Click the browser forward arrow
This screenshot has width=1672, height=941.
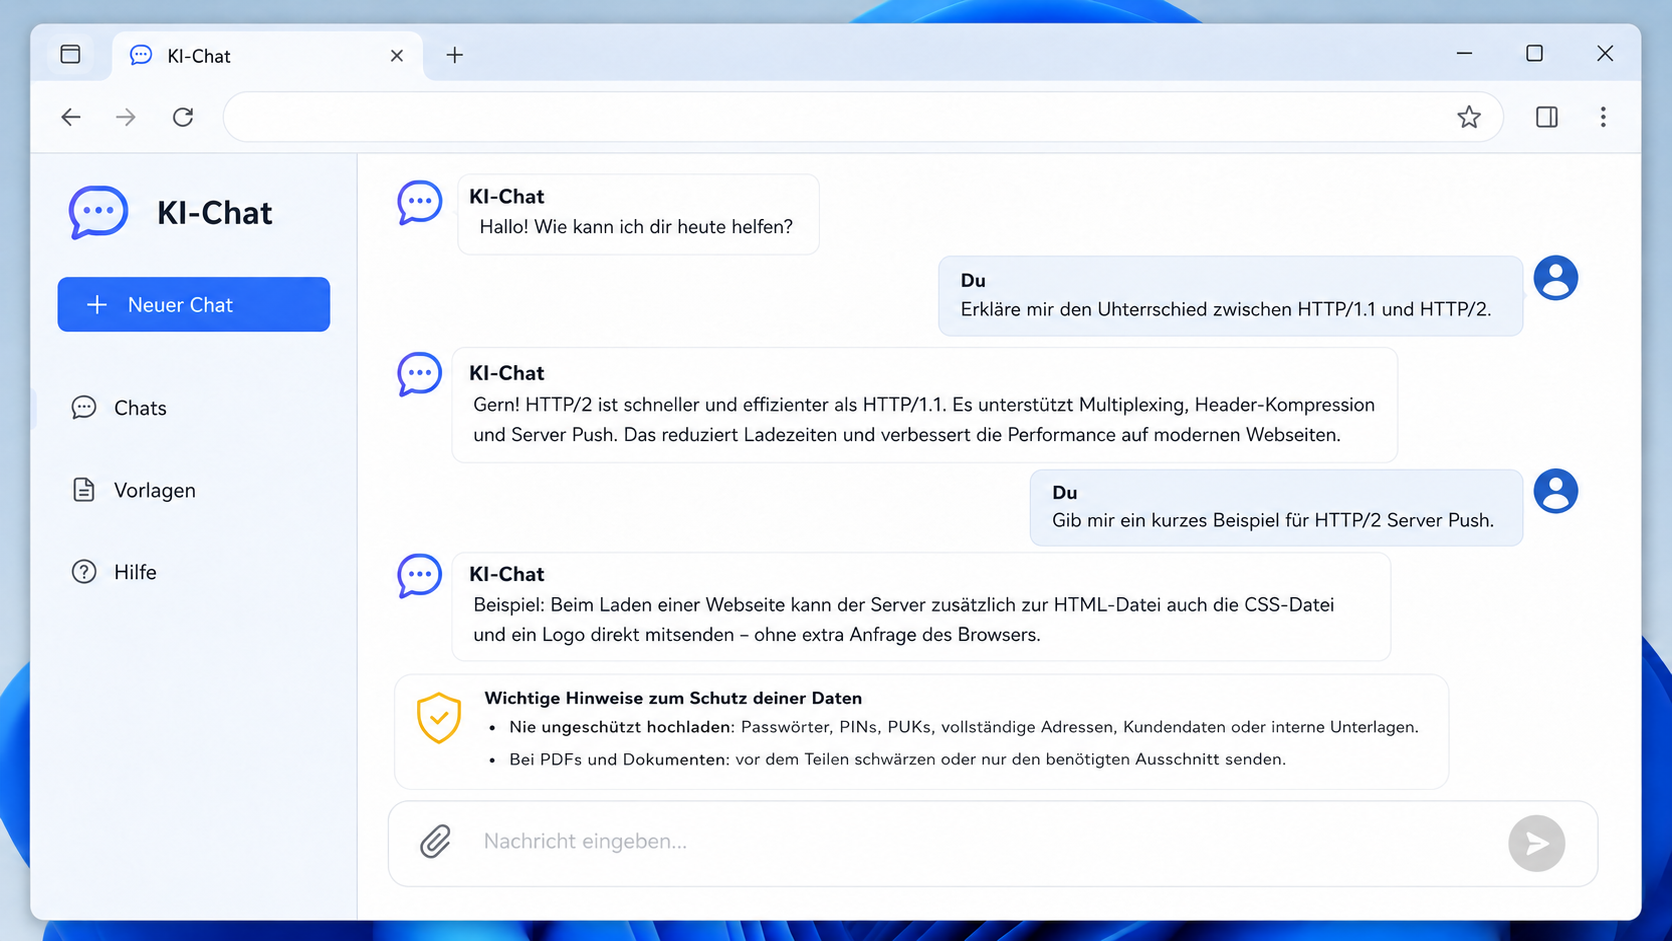[x=126, y=117]
